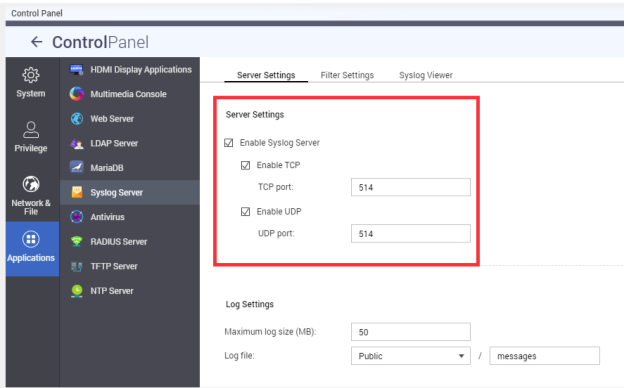Switch to the Syslog Viewer tab
This screenshot has height=388, width=626.
426,75
